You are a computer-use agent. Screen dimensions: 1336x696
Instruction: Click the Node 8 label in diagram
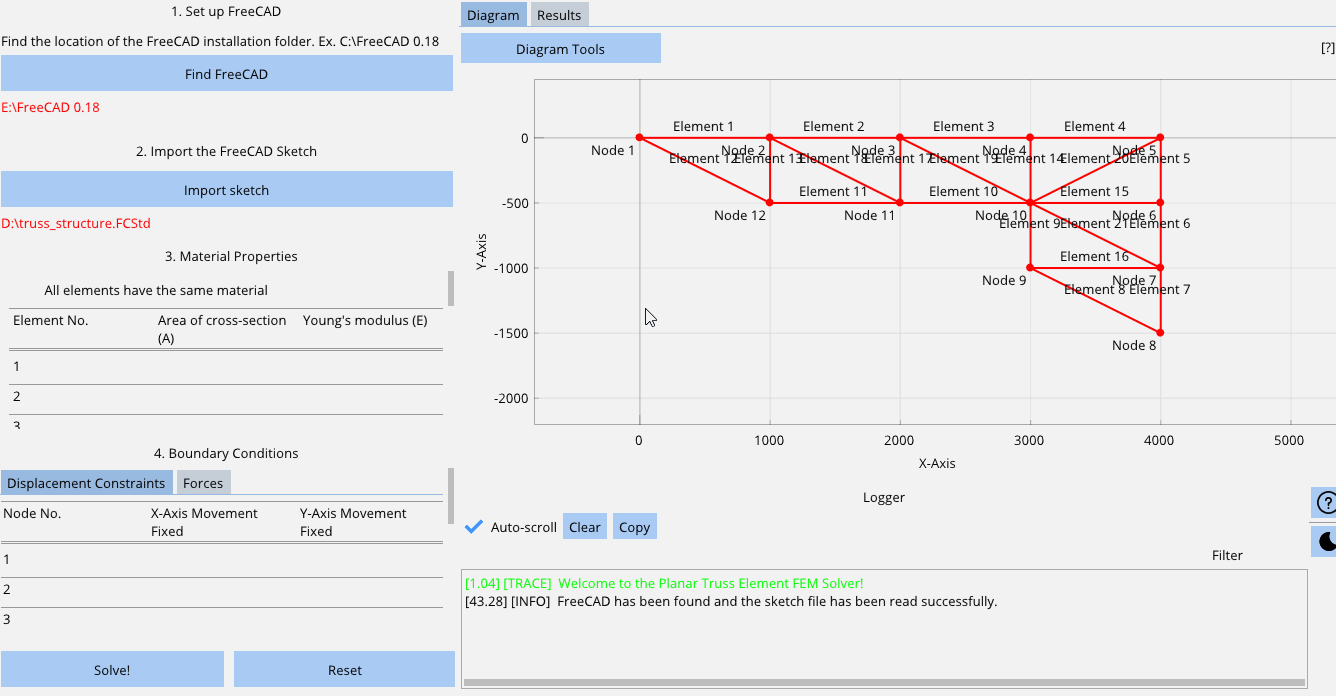click(1134, 345)
